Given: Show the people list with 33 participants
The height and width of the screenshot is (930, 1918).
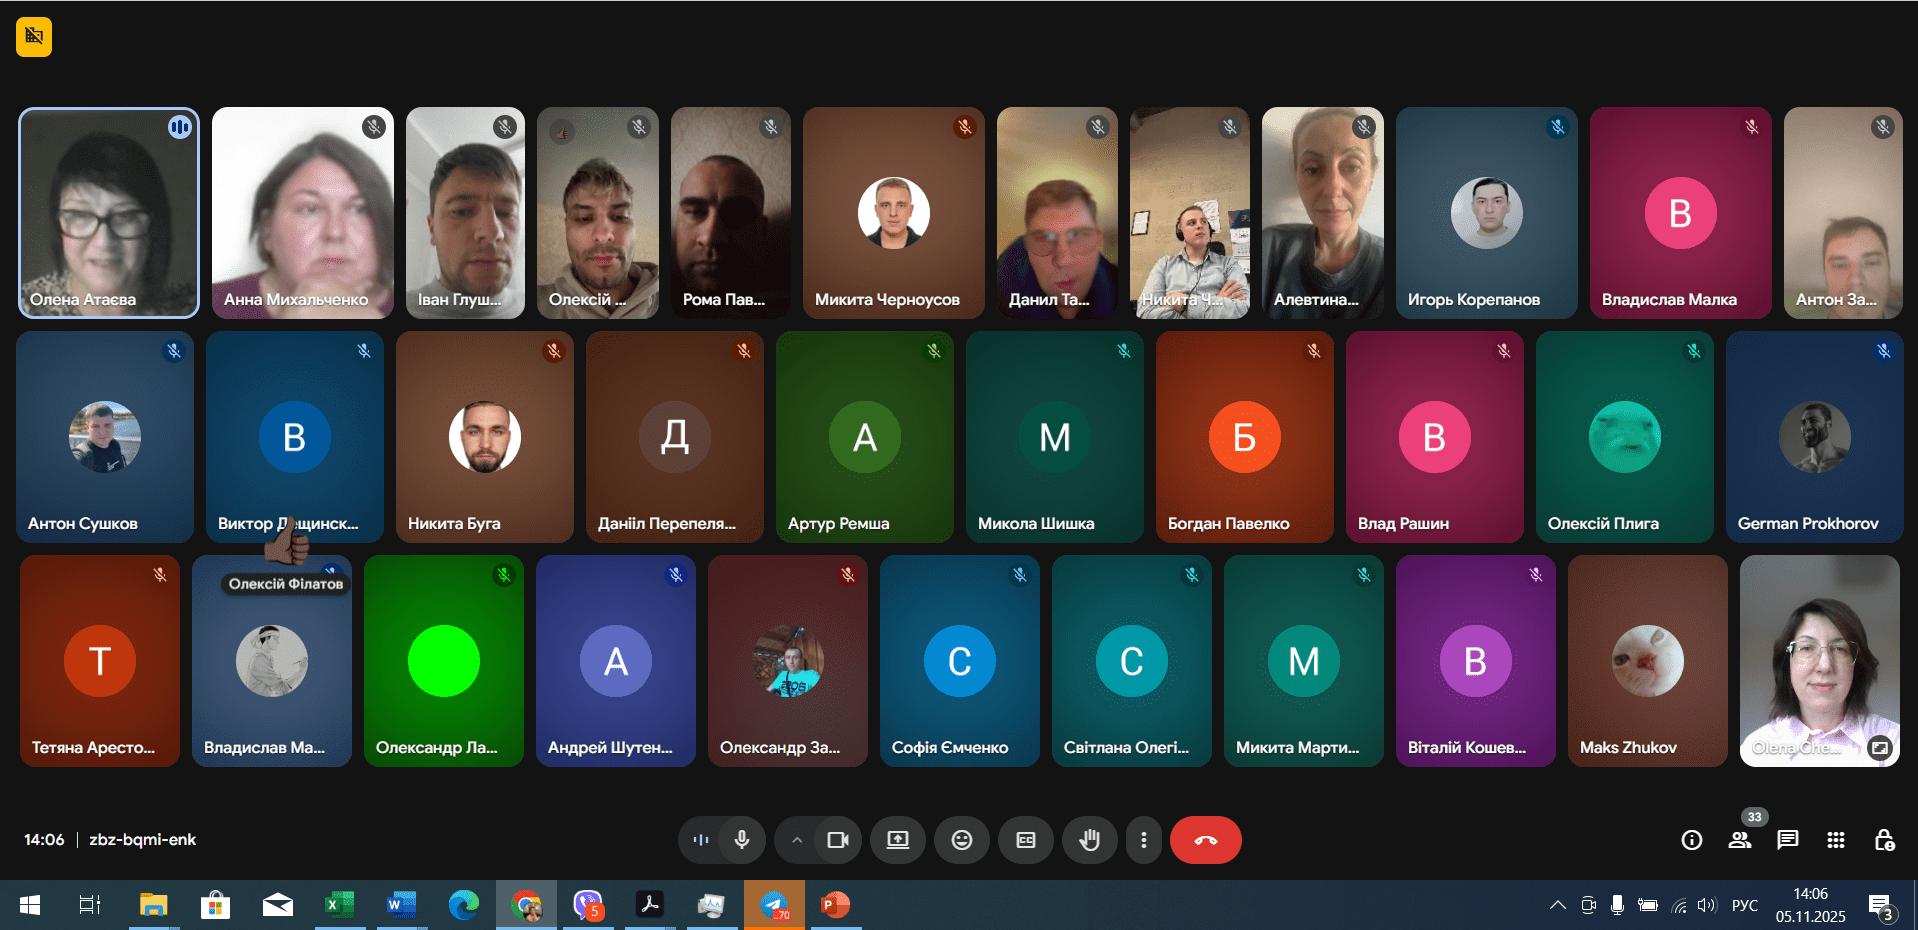Looking at the screenshot, I should 1740,840.
